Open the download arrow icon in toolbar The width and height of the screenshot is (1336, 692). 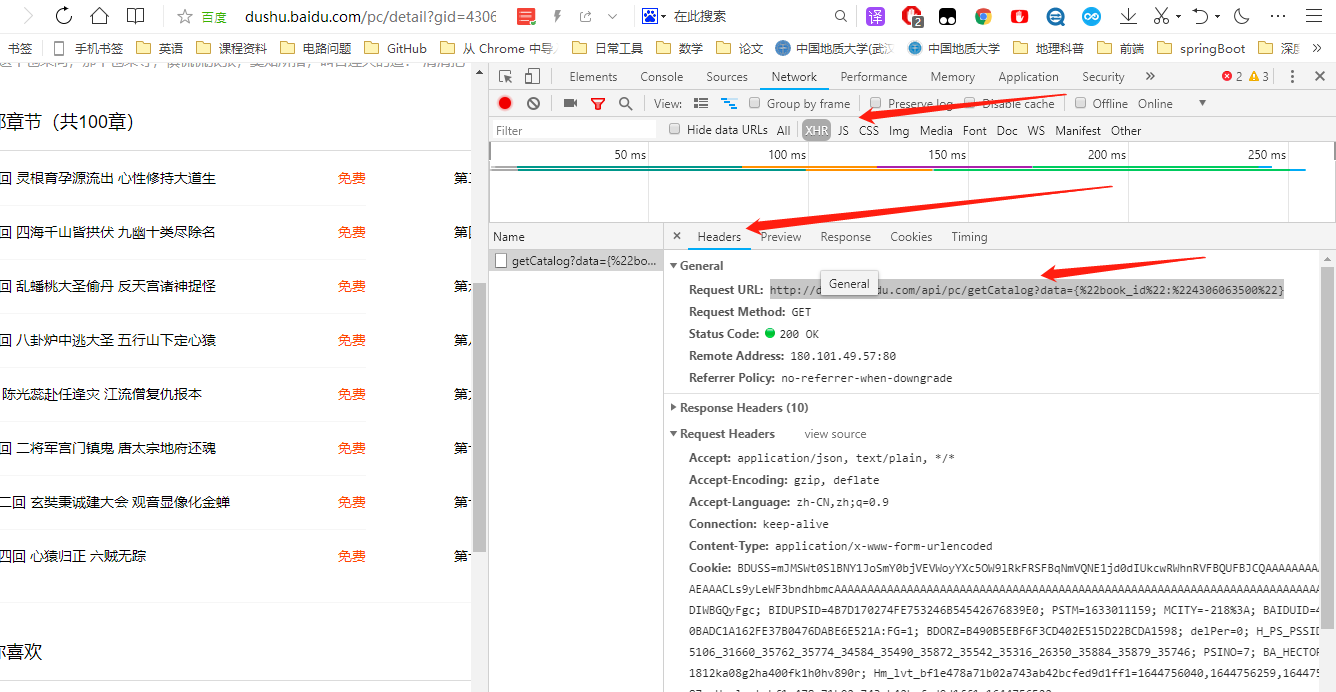pyautogui.click(x=1128, y=16)
